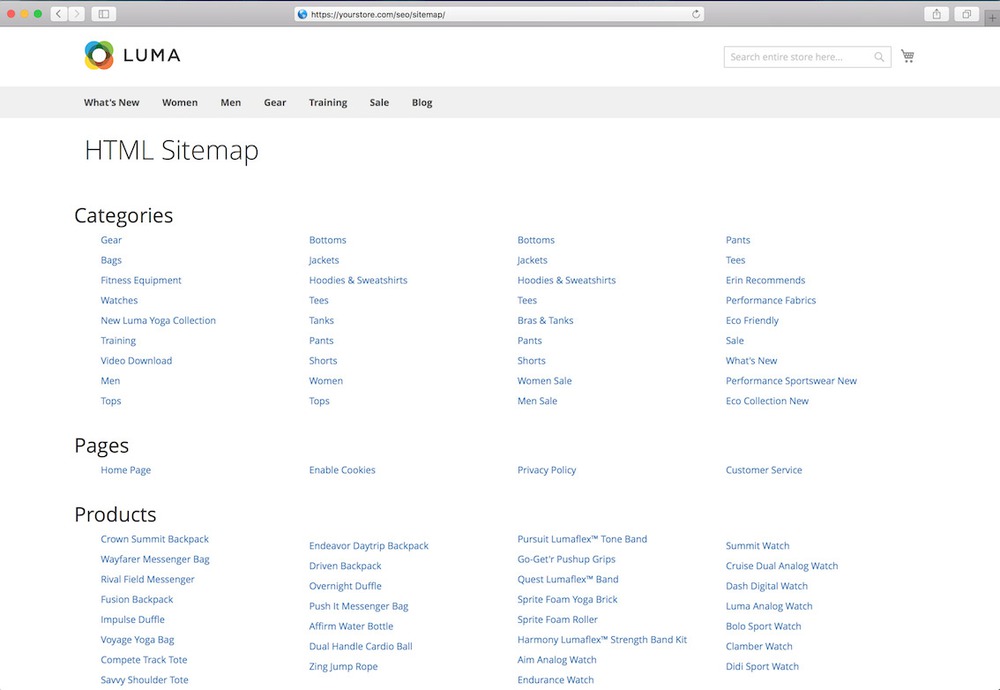
Task: Click the Safari share icon
Action: tap(936, 14)
